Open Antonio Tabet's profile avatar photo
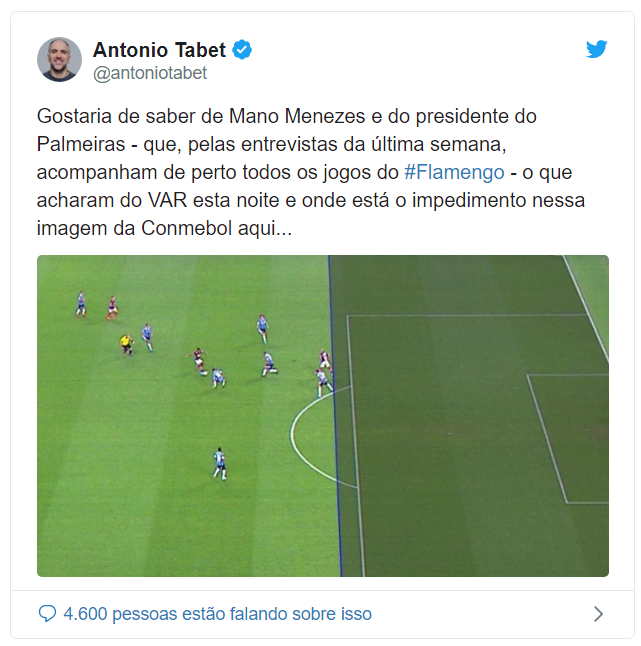641x646 pixels. (59, 60)
